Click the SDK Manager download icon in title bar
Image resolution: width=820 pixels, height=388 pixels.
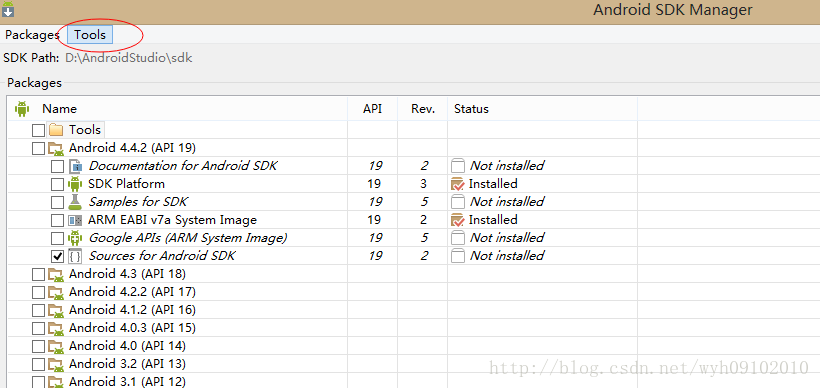[8, 9]
